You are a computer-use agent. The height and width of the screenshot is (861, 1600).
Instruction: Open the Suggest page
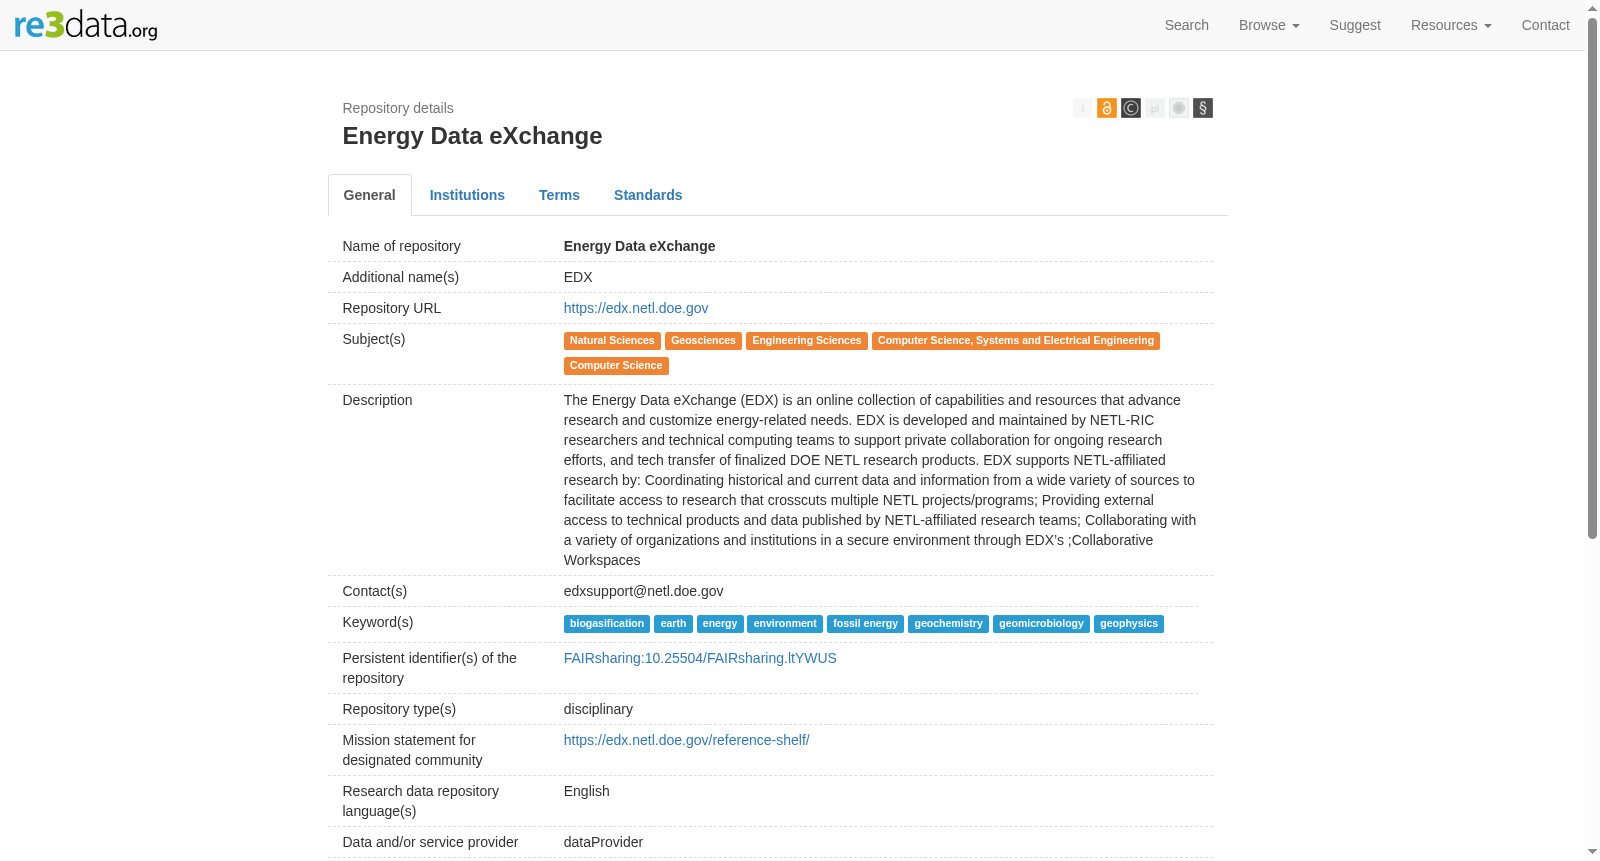1355,25
